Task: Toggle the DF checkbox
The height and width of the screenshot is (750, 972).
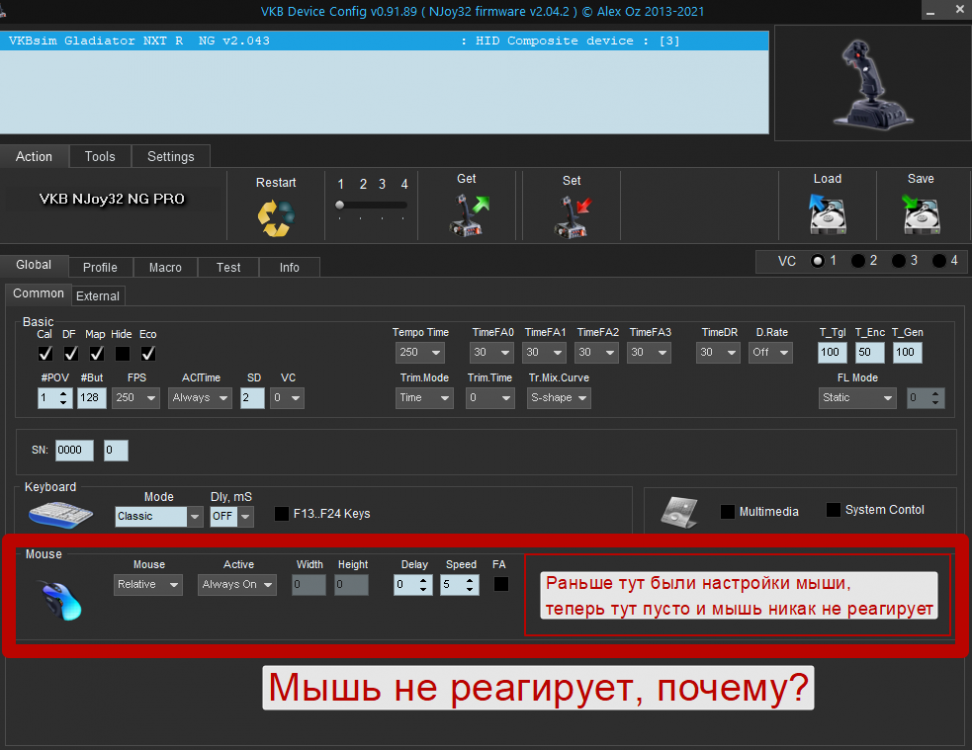Action: coord(71,353)
